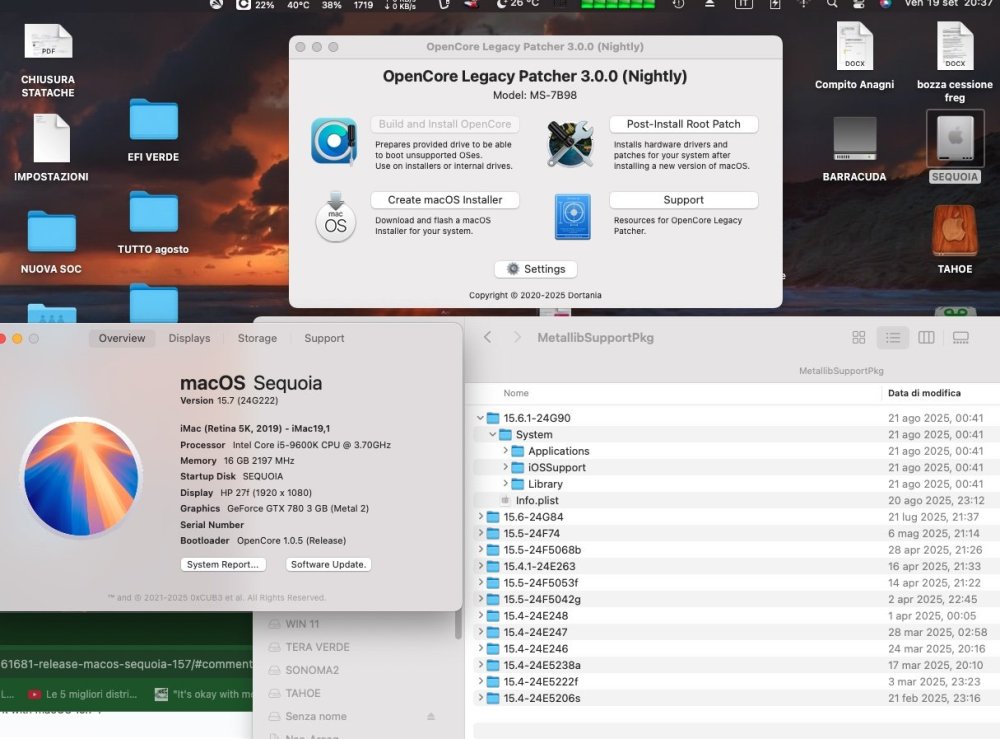
Task: Expand the iOSSupport folder
Action: 505,467
